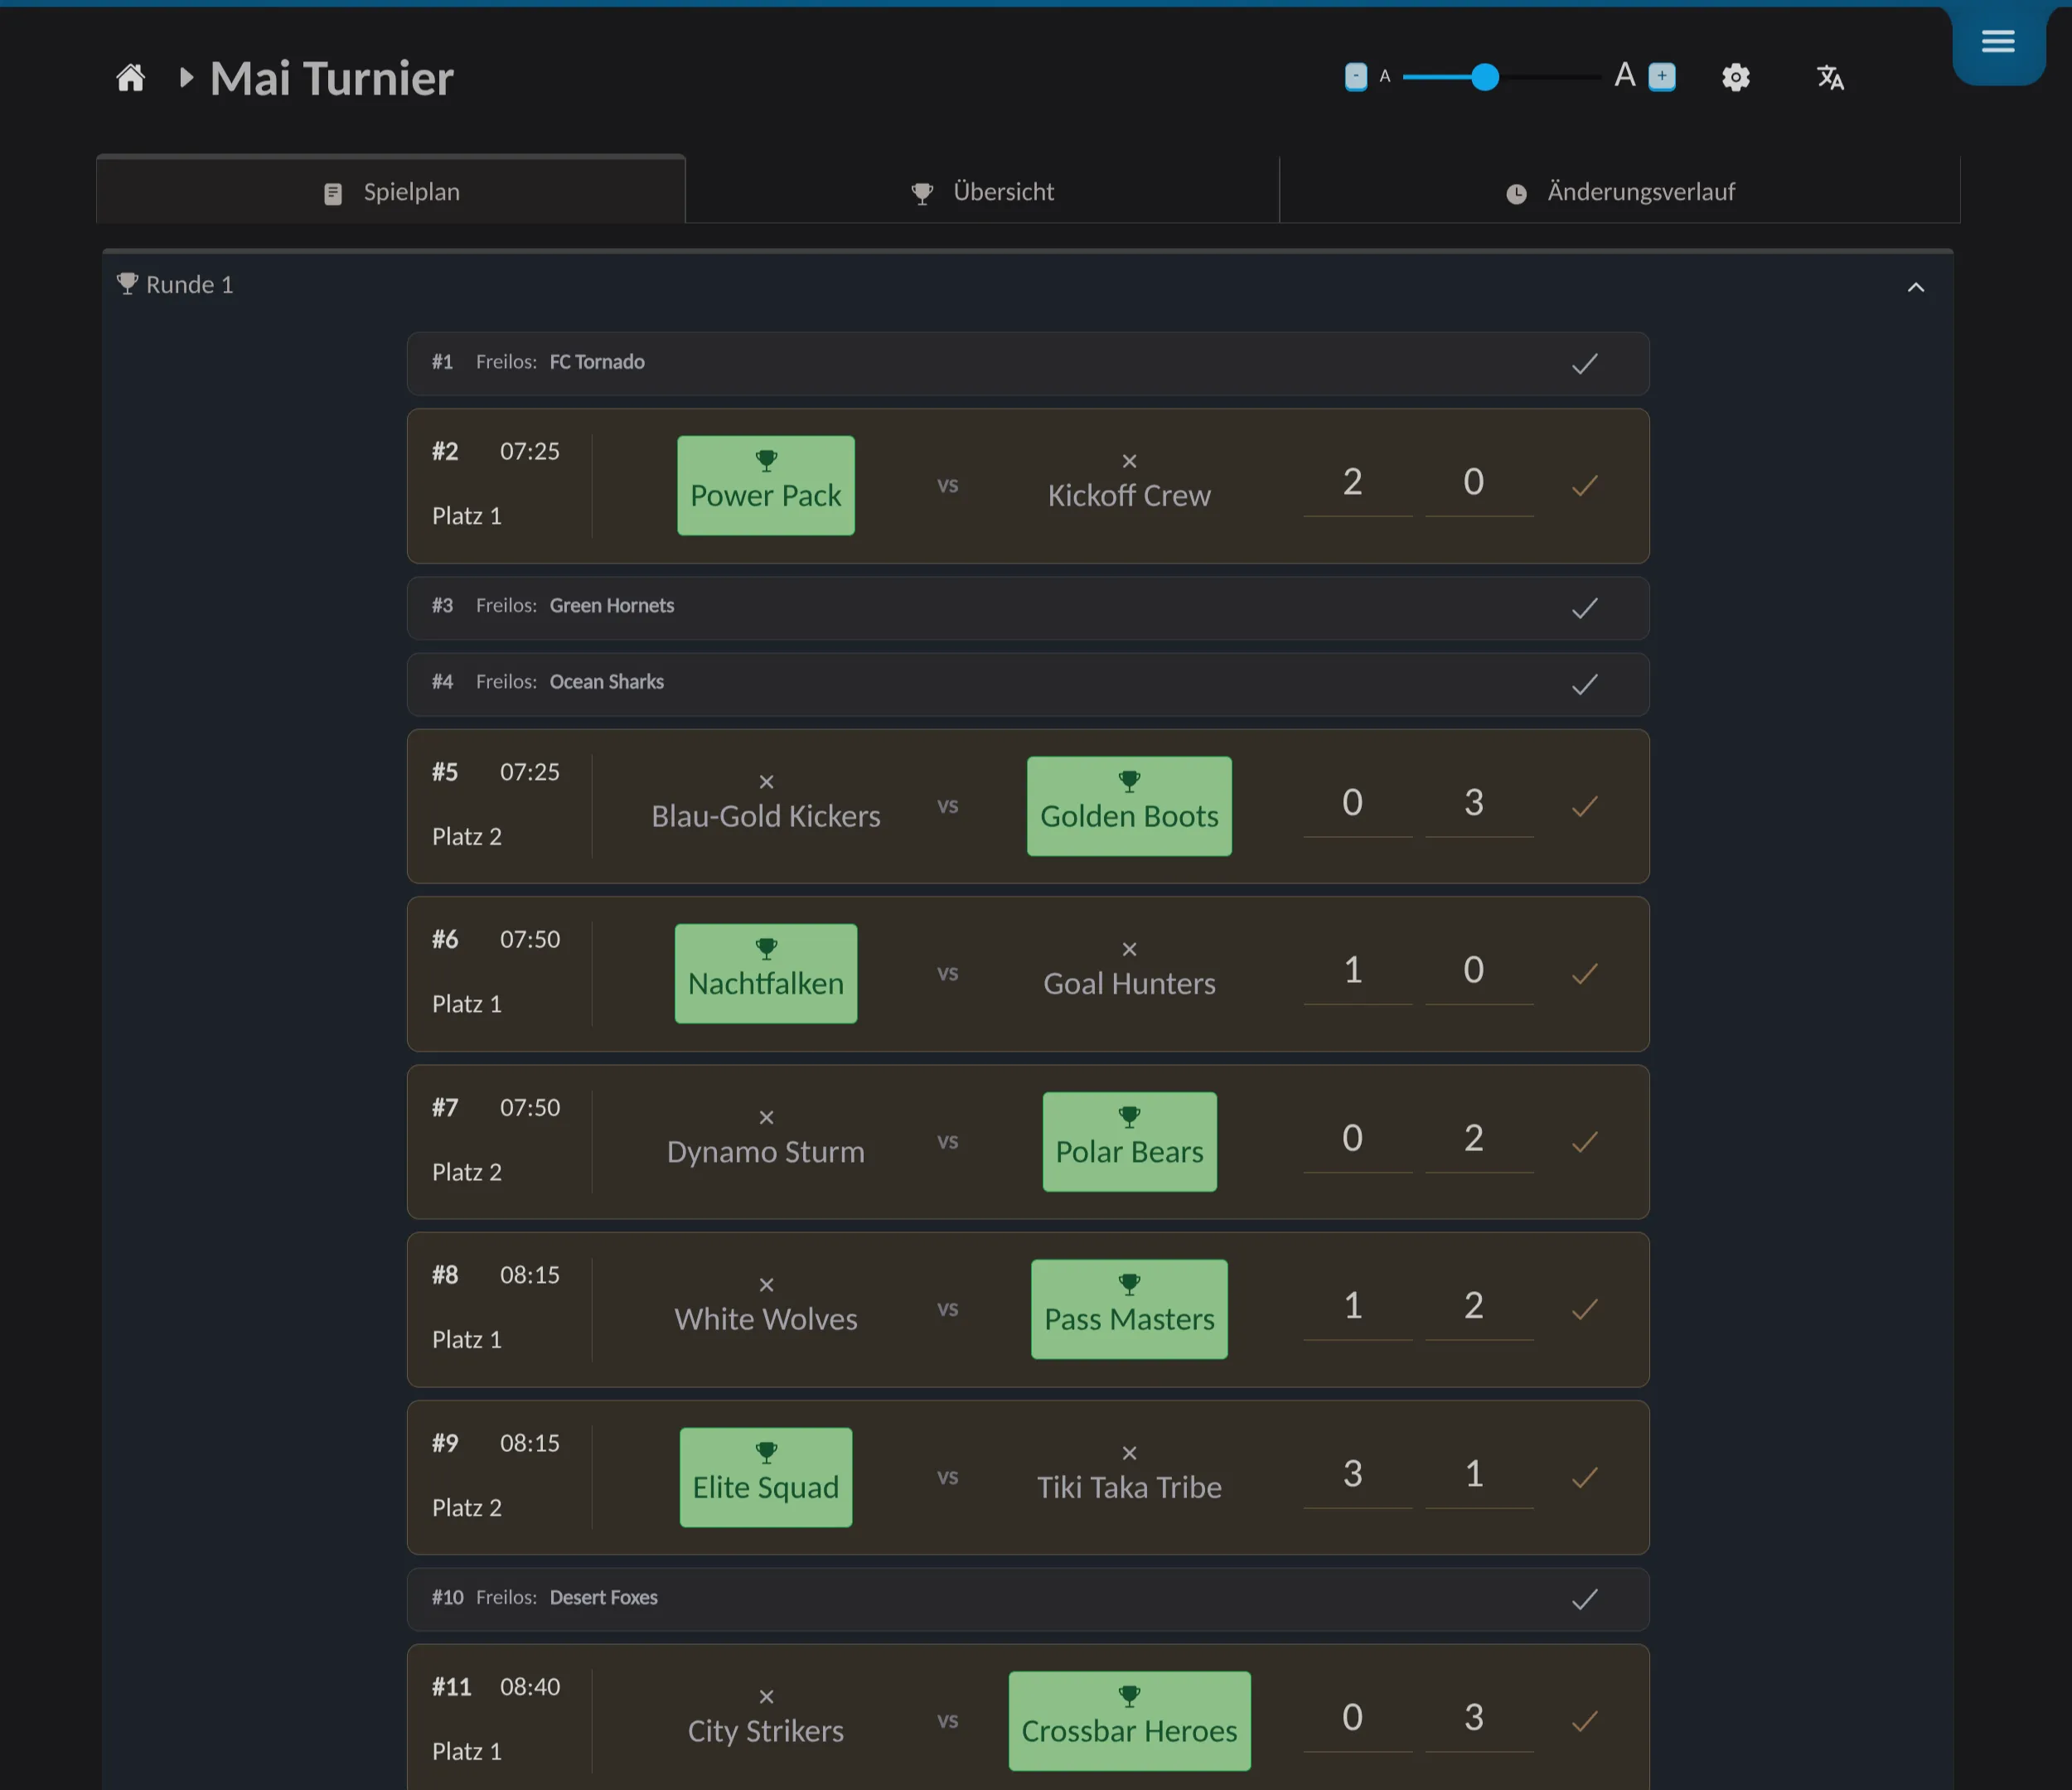Viewport: 2072px width, 1790px height.
Task: Edit Golden Boots score field showing 3
Action: click(x=1479, y=804)
